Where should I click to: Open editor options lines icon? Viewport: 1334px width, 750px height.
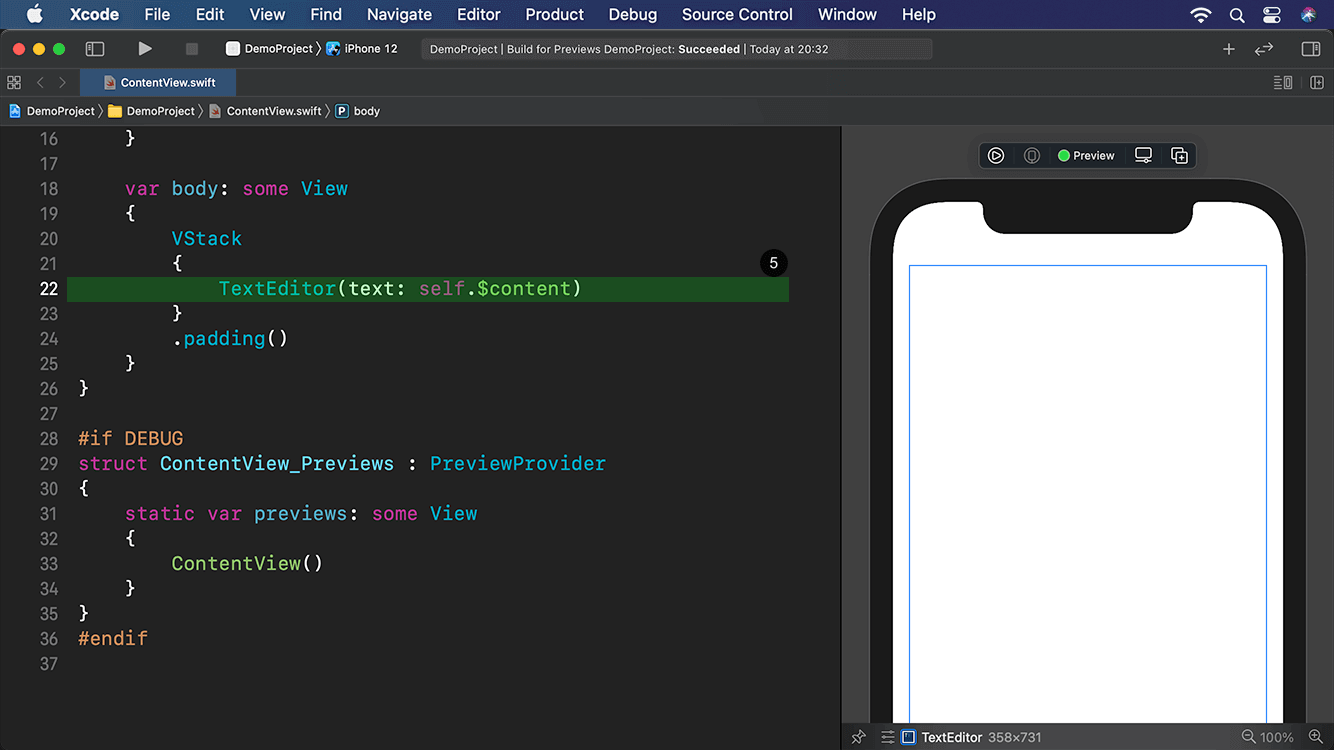1283,82
